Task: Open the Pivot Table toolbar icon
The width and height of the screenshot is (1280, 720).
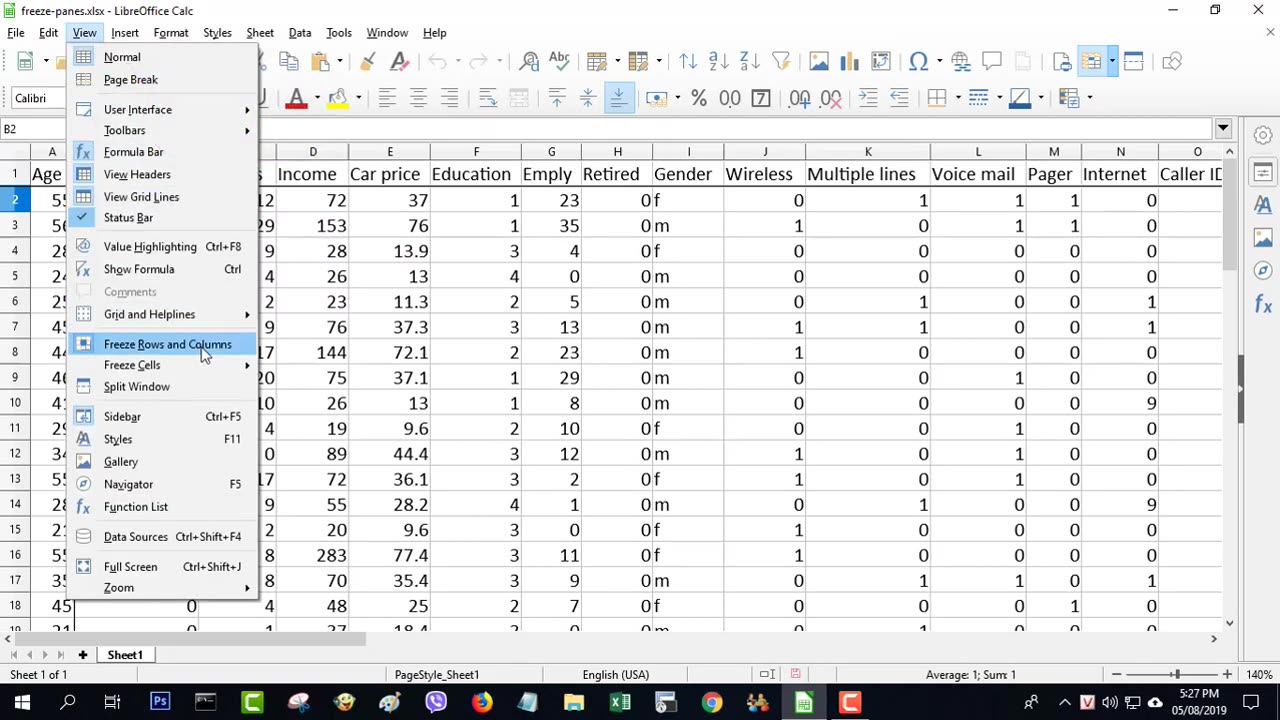Action: point(880,62)
